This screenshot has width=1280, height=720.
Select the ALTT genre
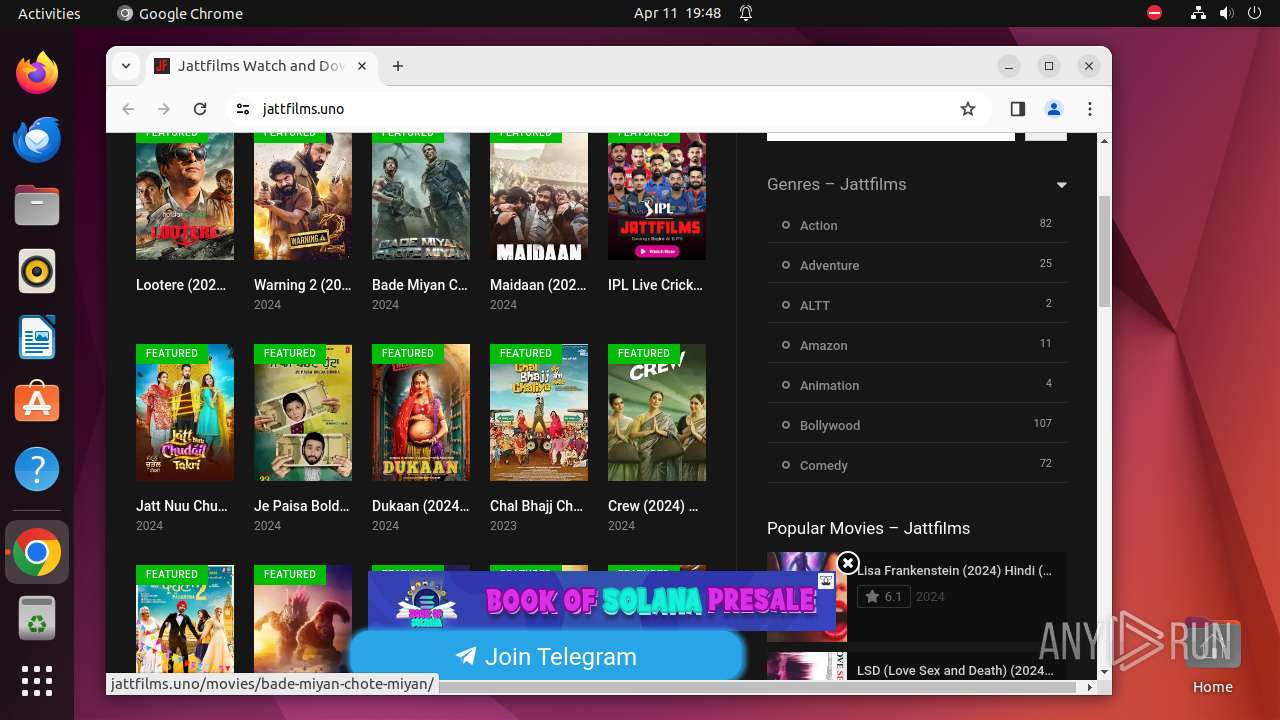[814, 306]
